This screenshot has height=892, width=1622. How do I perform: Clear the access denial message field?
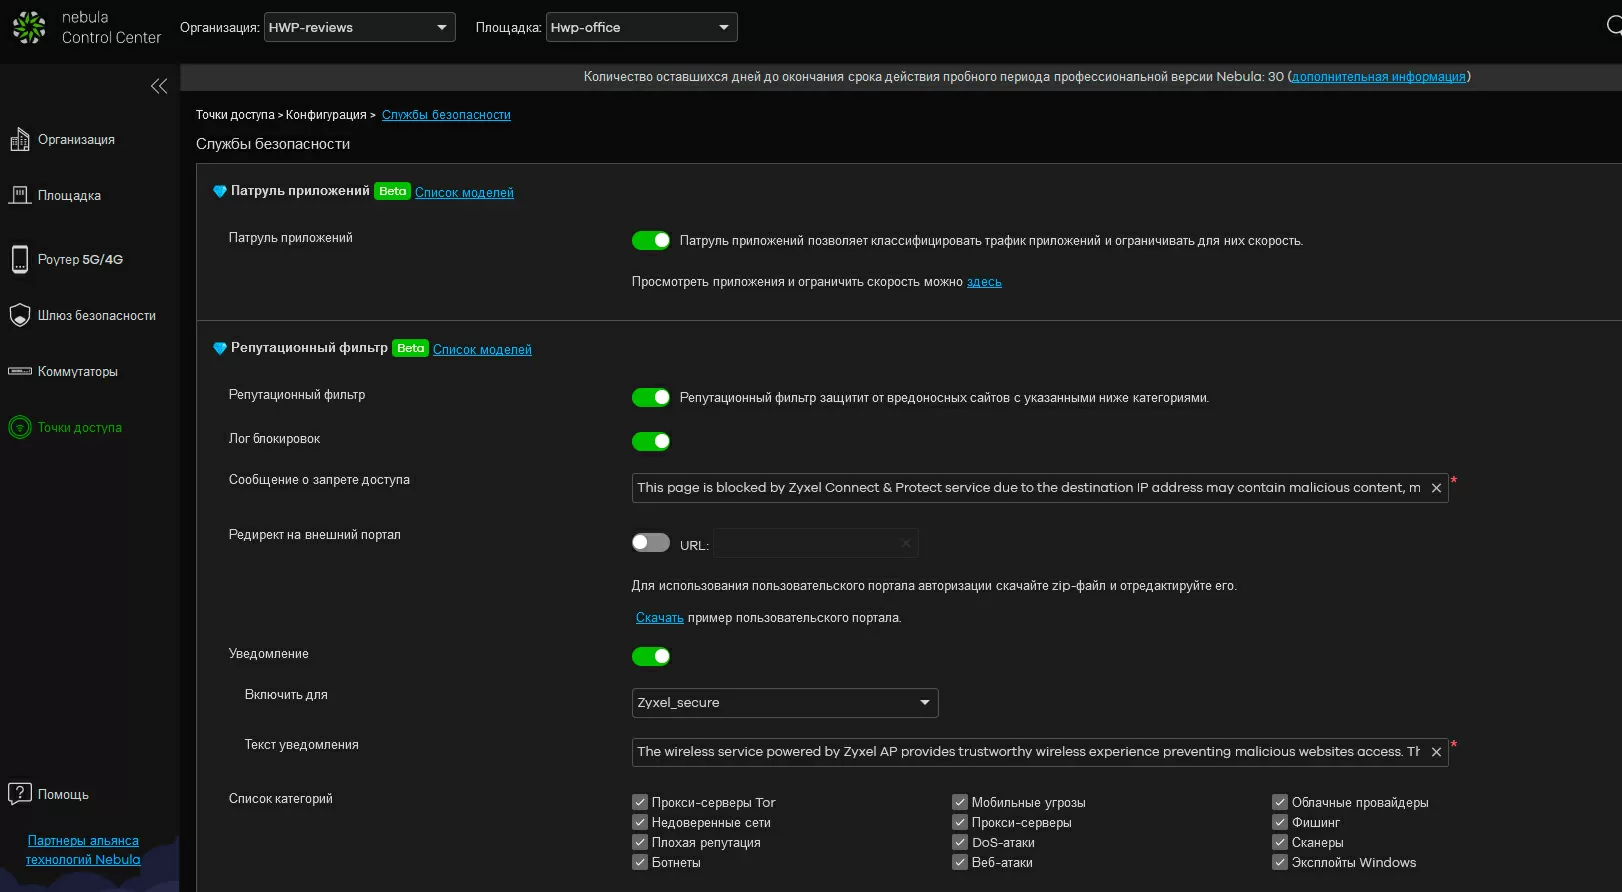click(x=1436, y=488)
